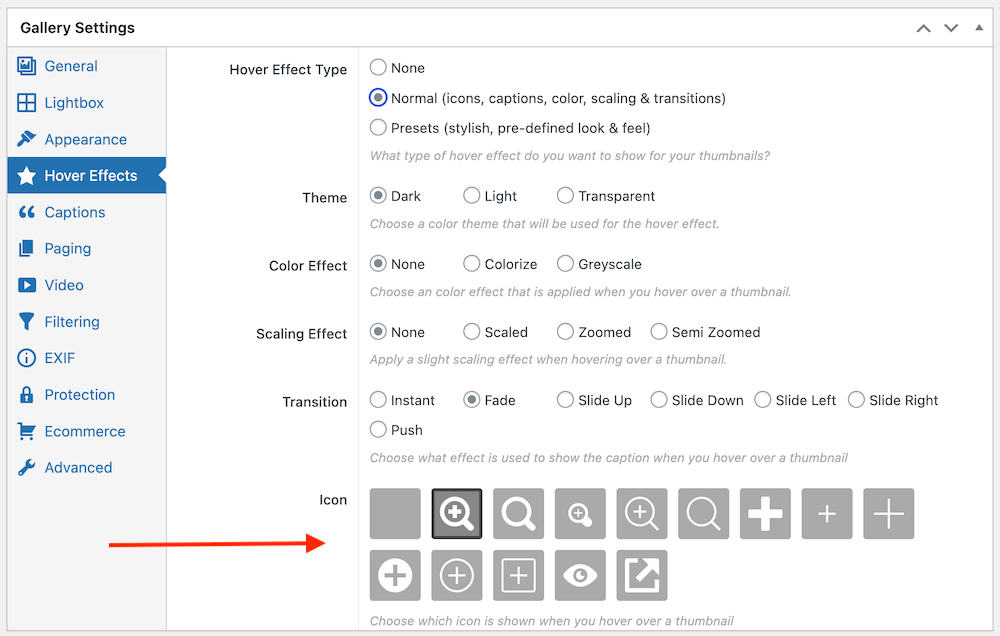Pick the square-bordered plus hover icon

[x=518, y=575]
